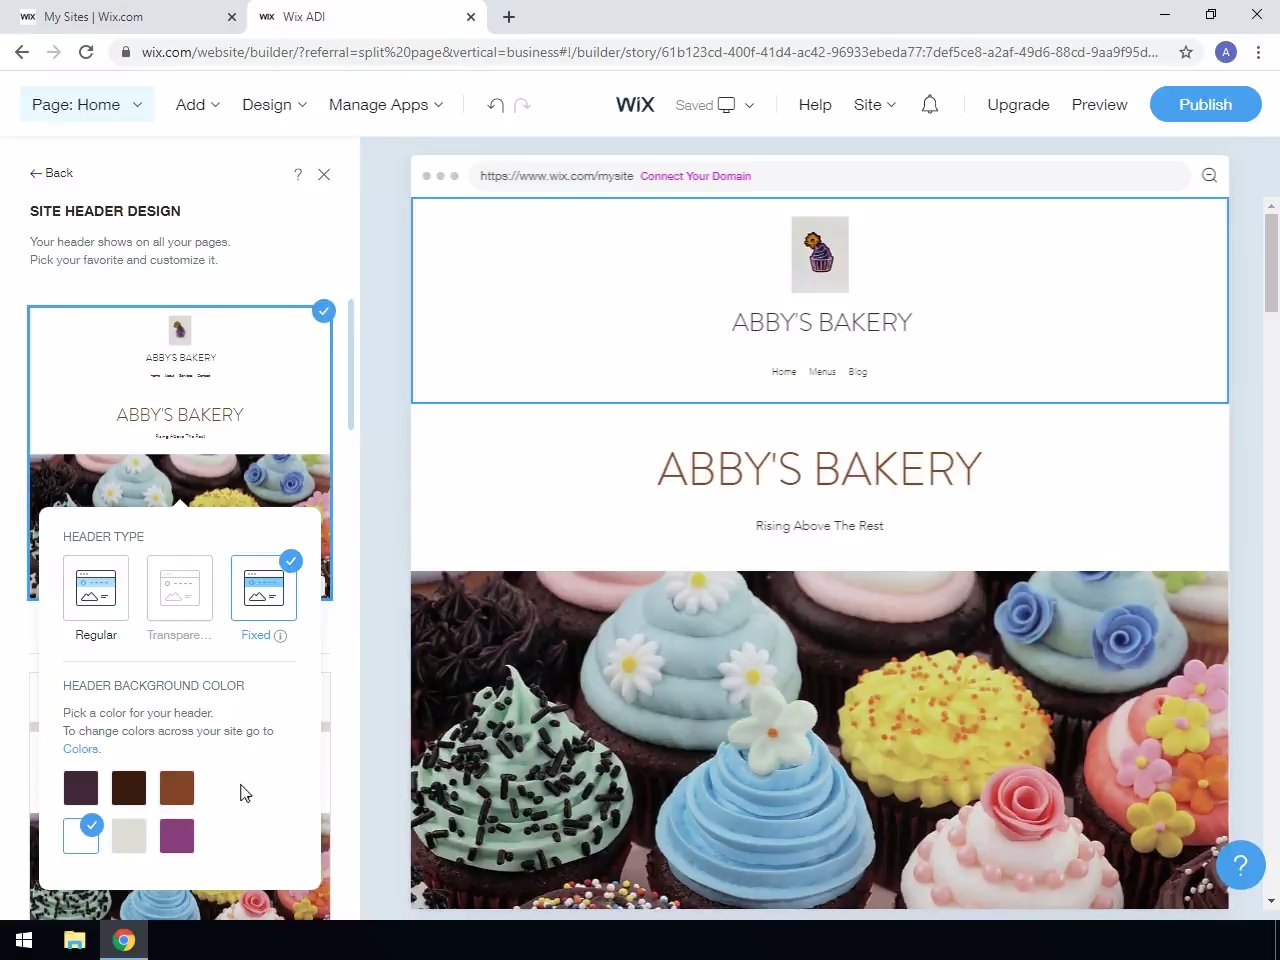Click the Saved status text
Viewport: 1280px width, 960px height.
[694, 105]
